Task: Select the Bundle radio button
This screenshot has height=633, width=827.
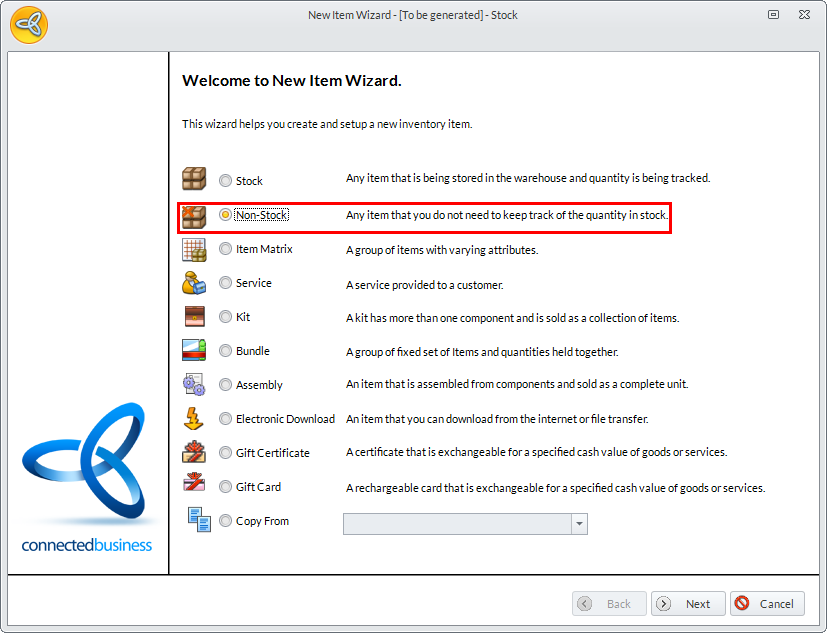Action: pyautogui.click(x=225, y=351)
